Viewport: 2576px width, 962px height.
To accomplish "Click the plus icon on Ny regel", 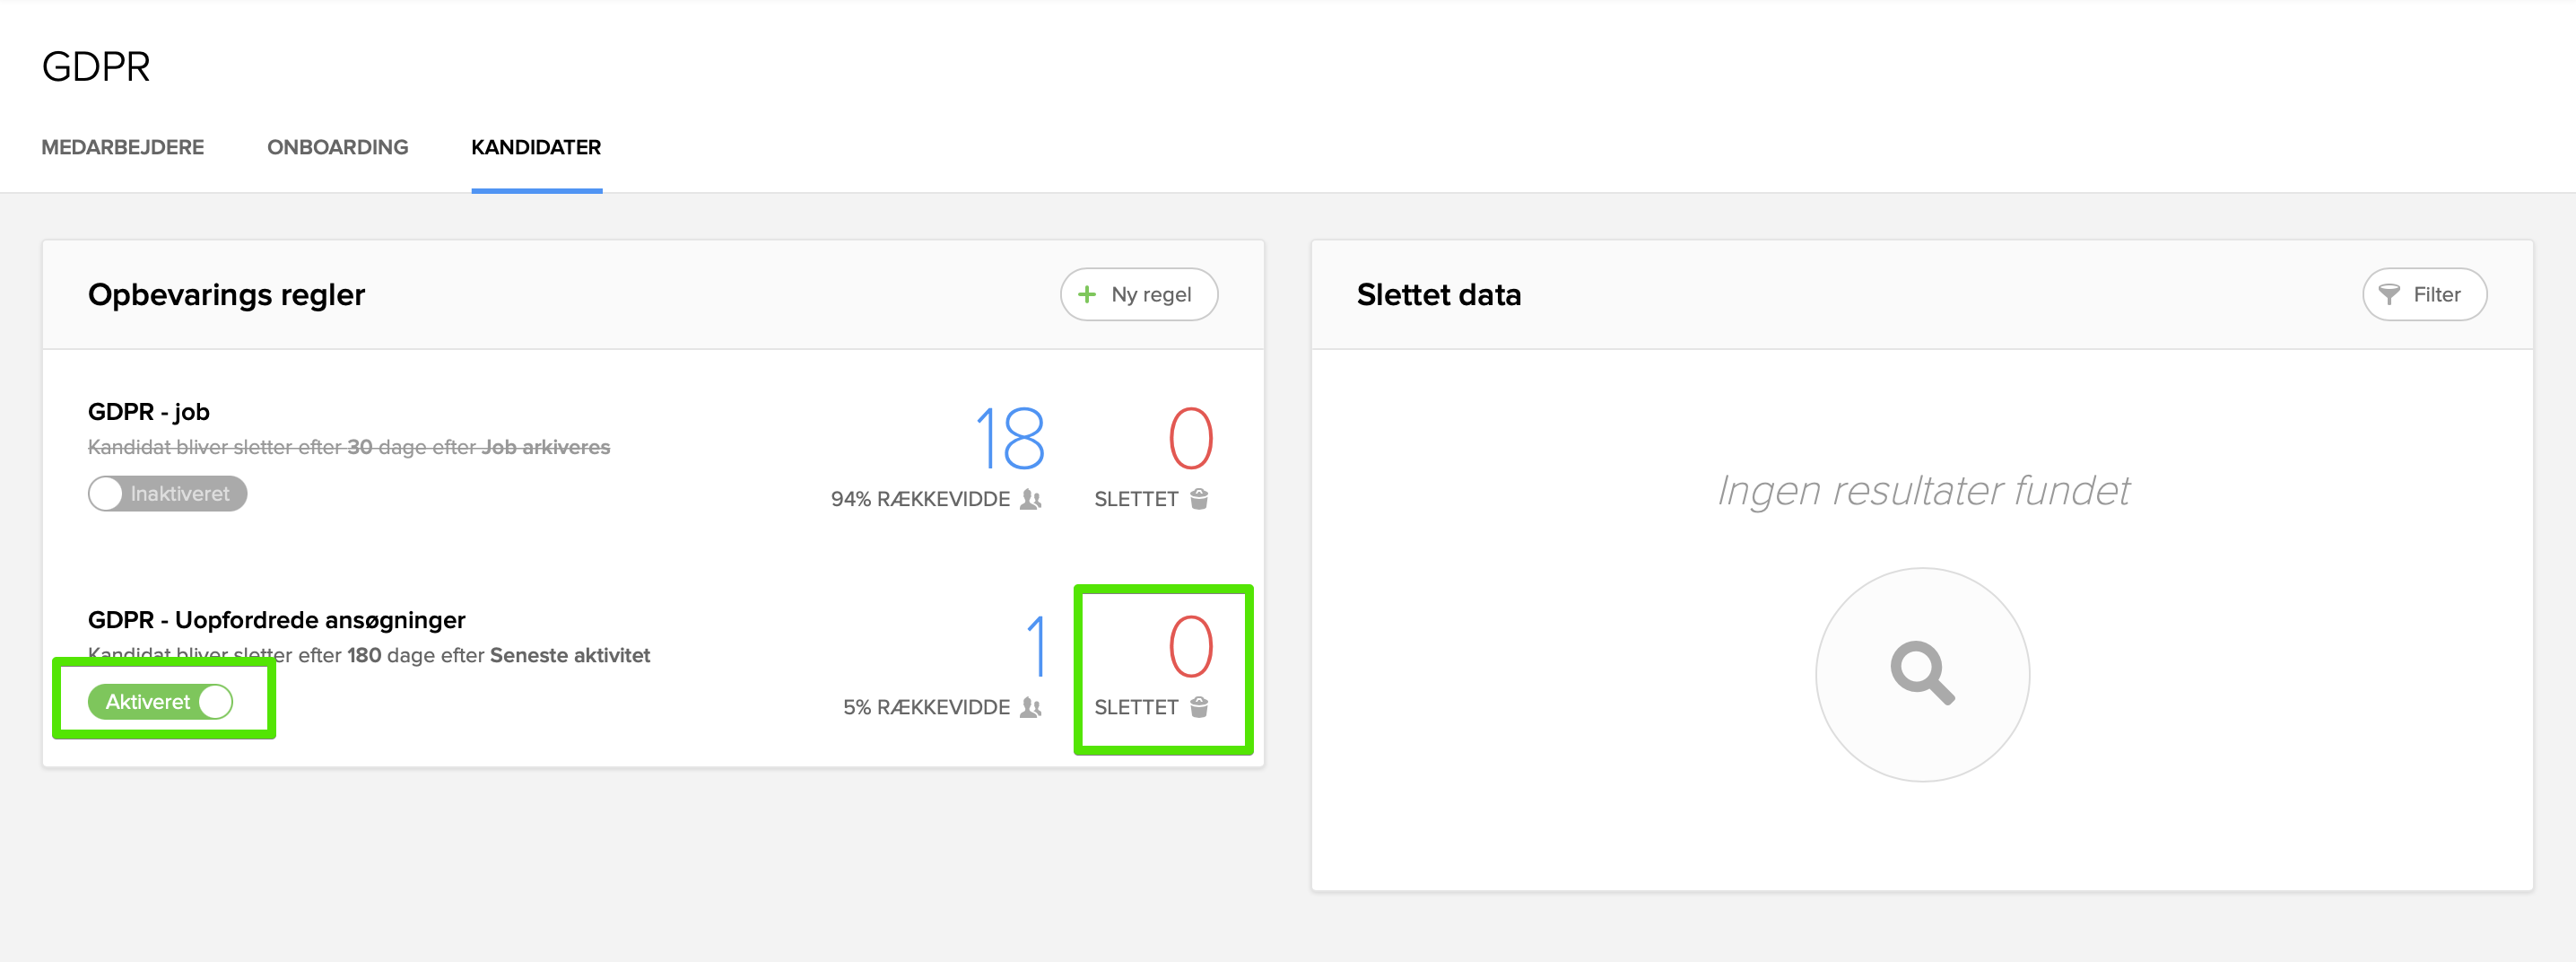I will [1086, 294].
